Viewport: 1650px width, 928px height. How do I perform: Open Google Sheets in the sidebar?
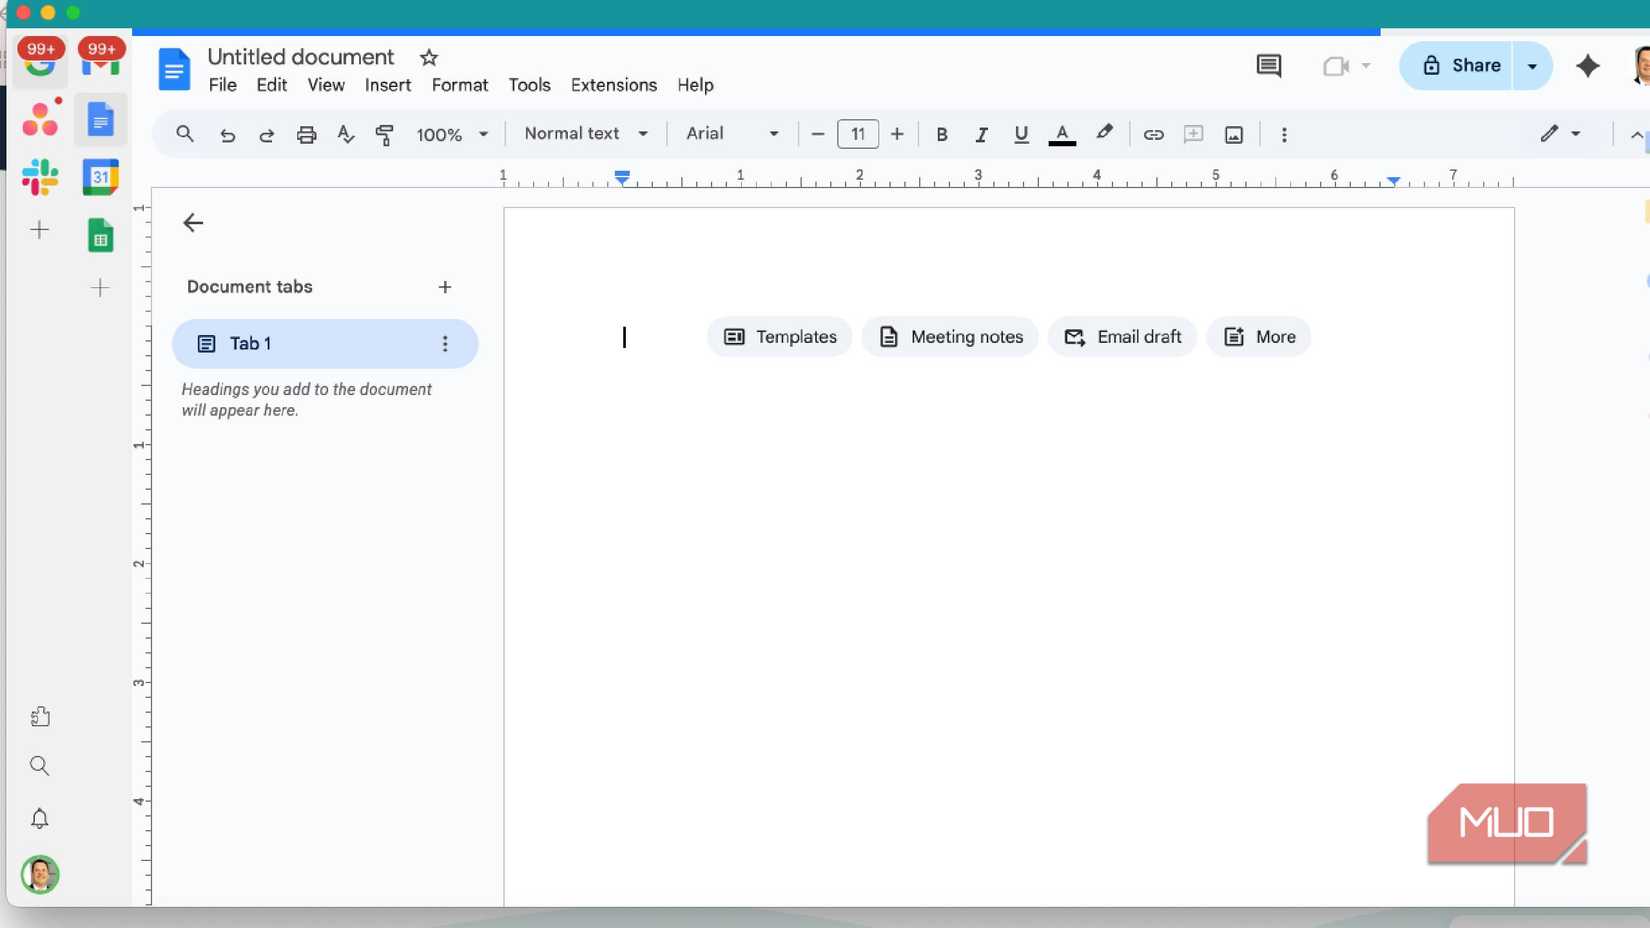point(100,236)
